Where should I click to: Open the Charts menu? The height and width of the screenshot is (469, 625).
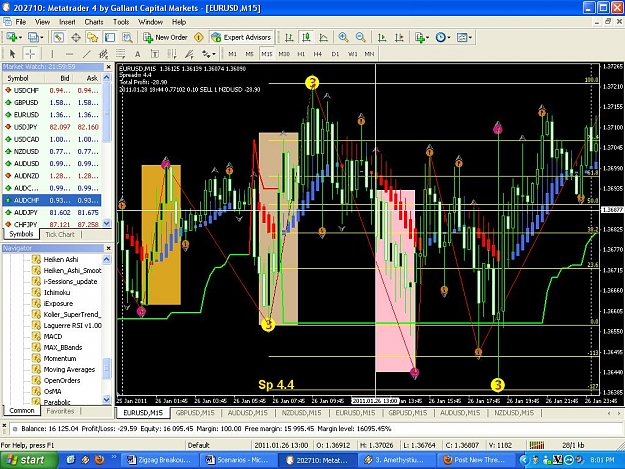coord(94,22)
